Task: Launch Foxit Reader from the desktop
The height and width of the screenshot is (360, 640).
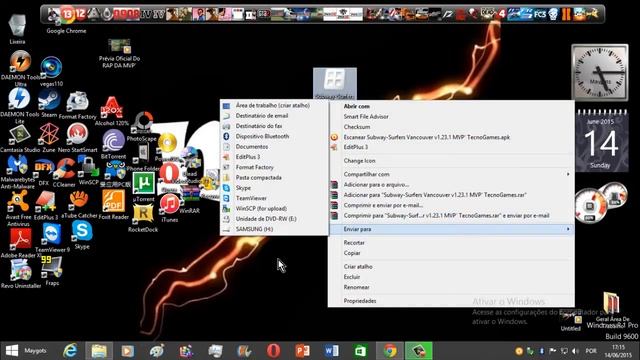Action: (113, 205)
